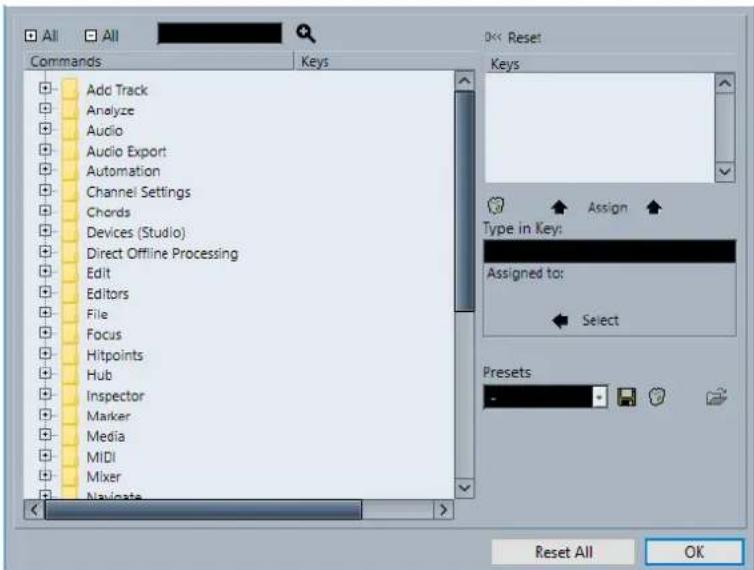Click Keys box scroll up arrow
Image resolution: width=754 pixels, height=570 pixels.
[x=725, y=83]
